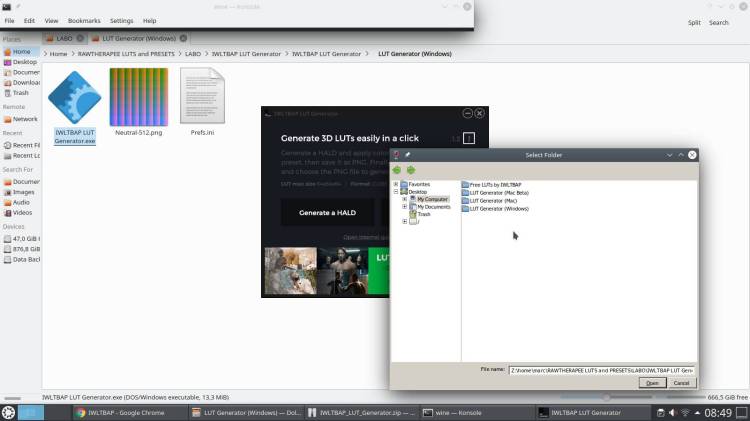Screen dimensions: 750x421
Task: Open the Bookmarks menu in Konsole
Action: point(84,21)
